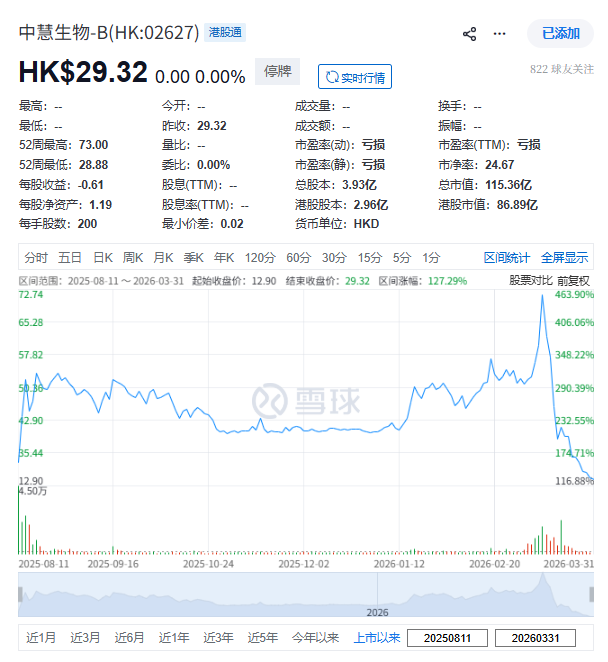Image resolution: width=608 pixels, height=662 pixels.
Task: Switch to the 5分 chart tab
Action: tap(402, 257)
